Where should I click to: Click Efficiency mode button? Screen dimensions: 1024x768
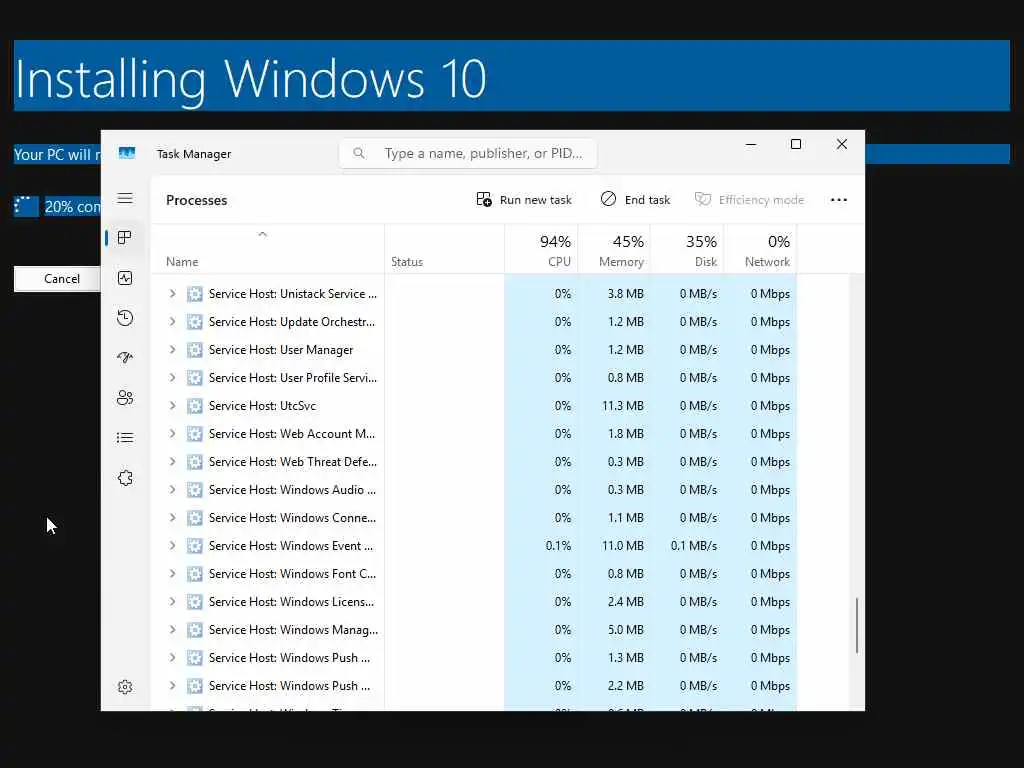(749, 200)
